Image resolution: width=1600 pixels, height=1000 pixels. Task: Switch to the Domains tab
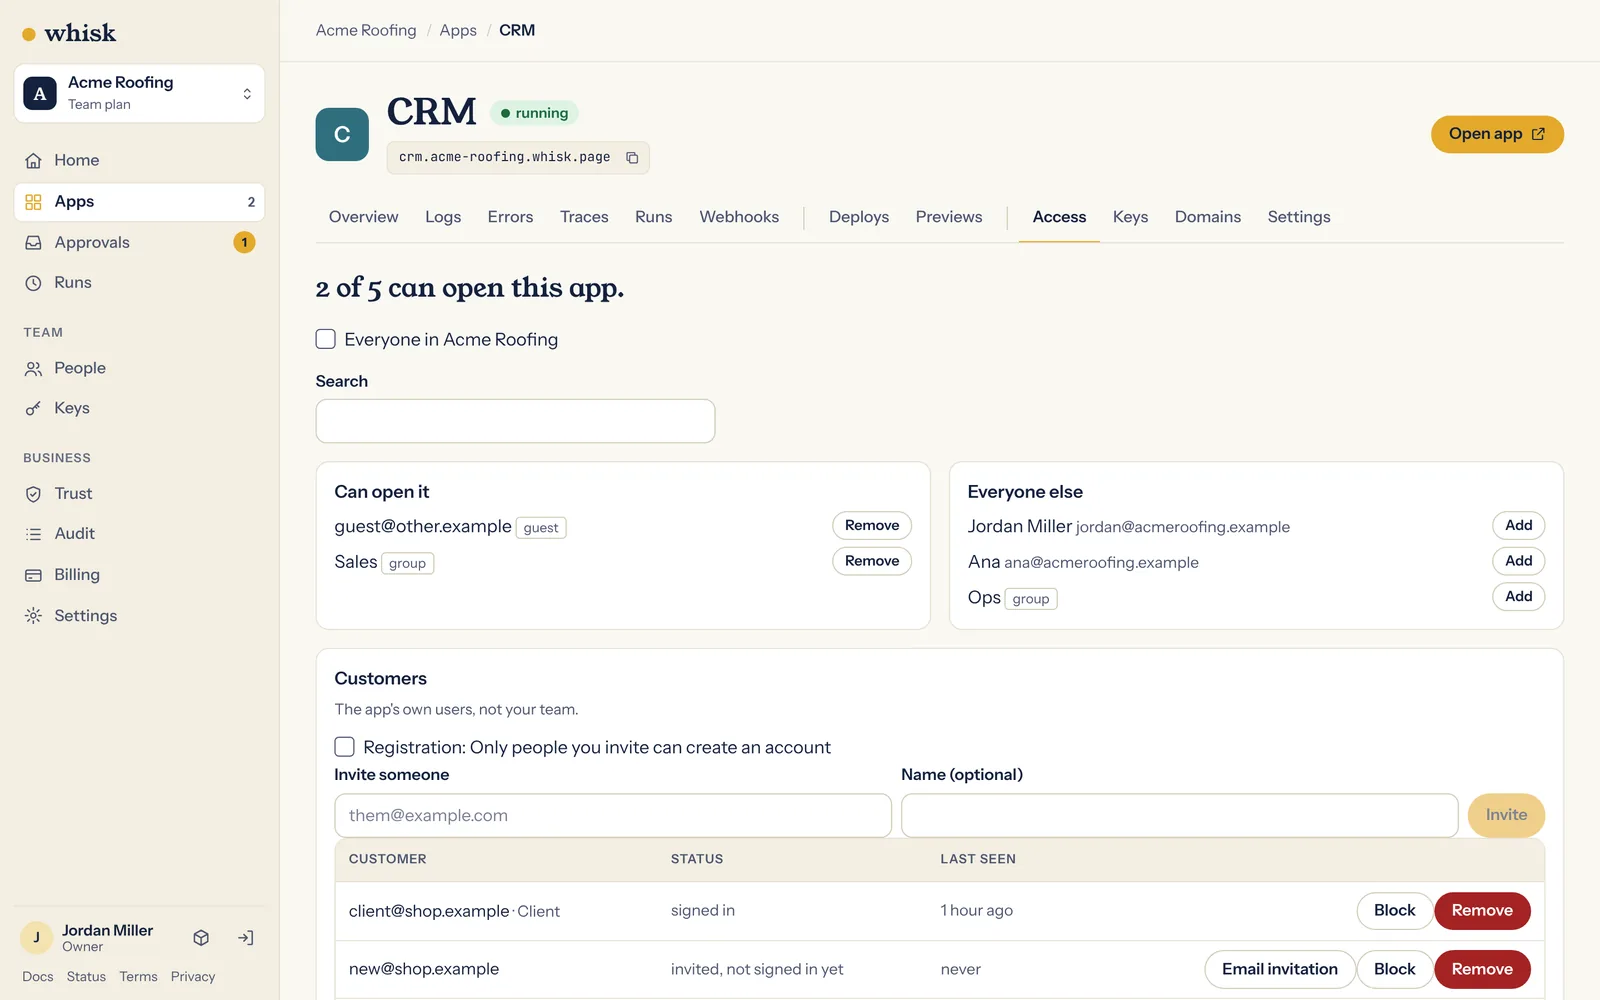coord(1207,217)
